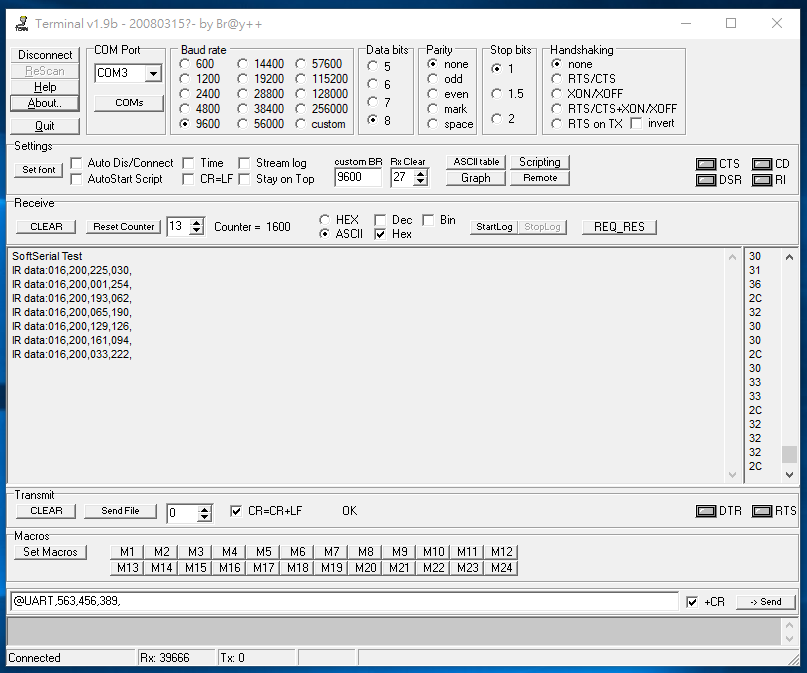The image size is (807, 673).
Task: Click inside the @UART transmit field
Action: tap(340, 601)
